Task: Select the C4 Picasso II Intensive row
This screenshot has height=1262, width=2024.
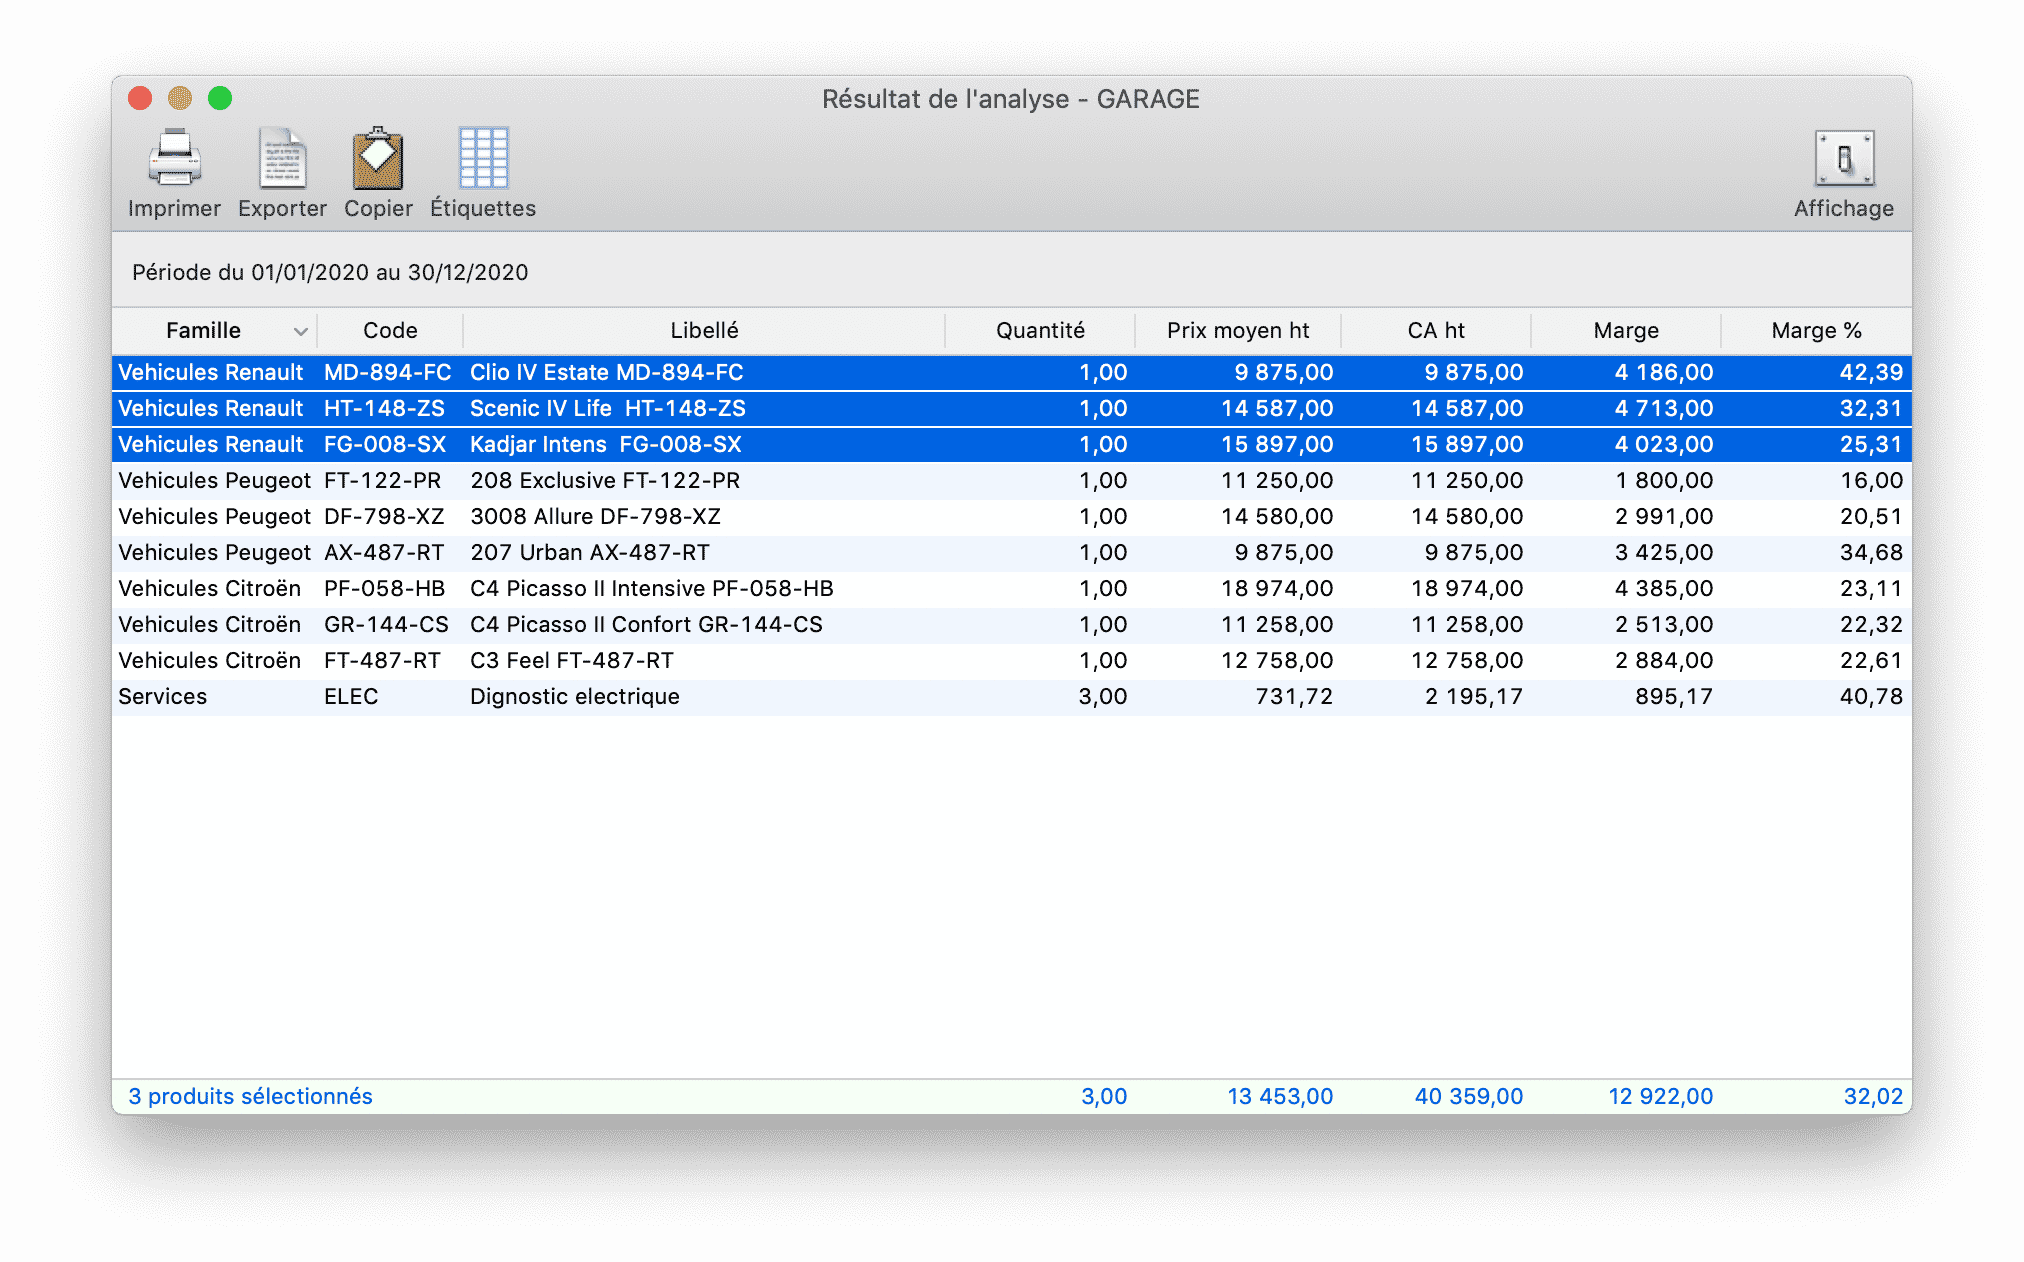Action: [x=1012, y=588]
